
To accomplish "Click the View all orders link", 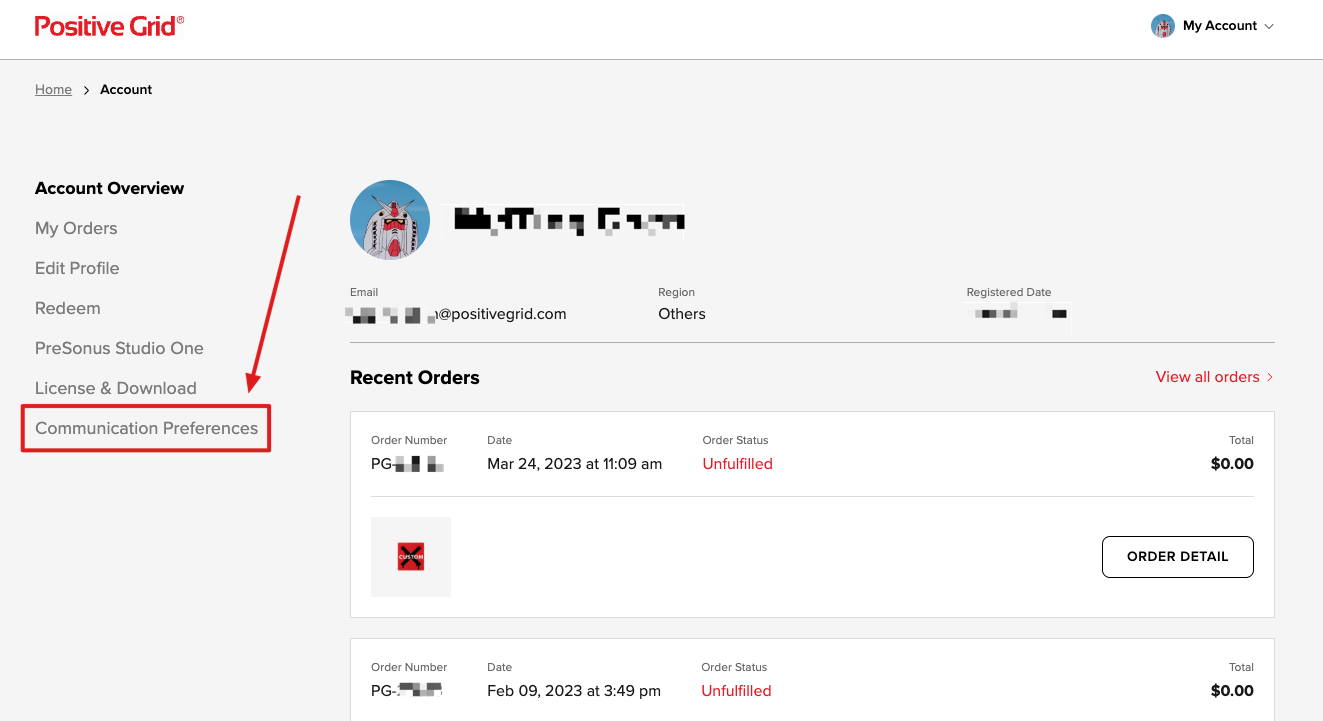I will point(1207,377).
